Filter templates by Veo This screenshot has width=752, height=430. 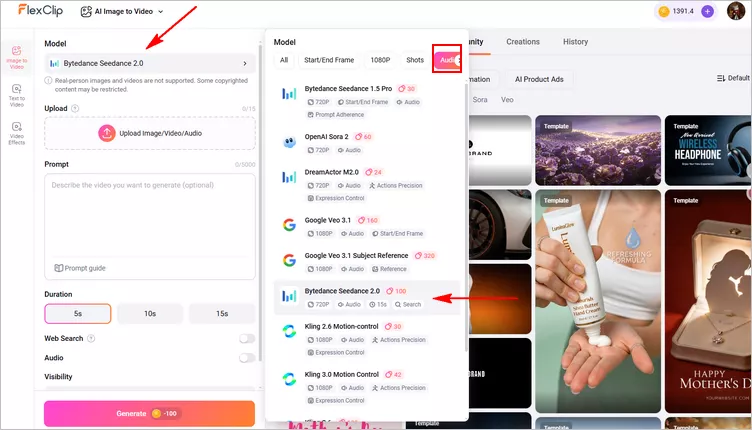point(507,100)
